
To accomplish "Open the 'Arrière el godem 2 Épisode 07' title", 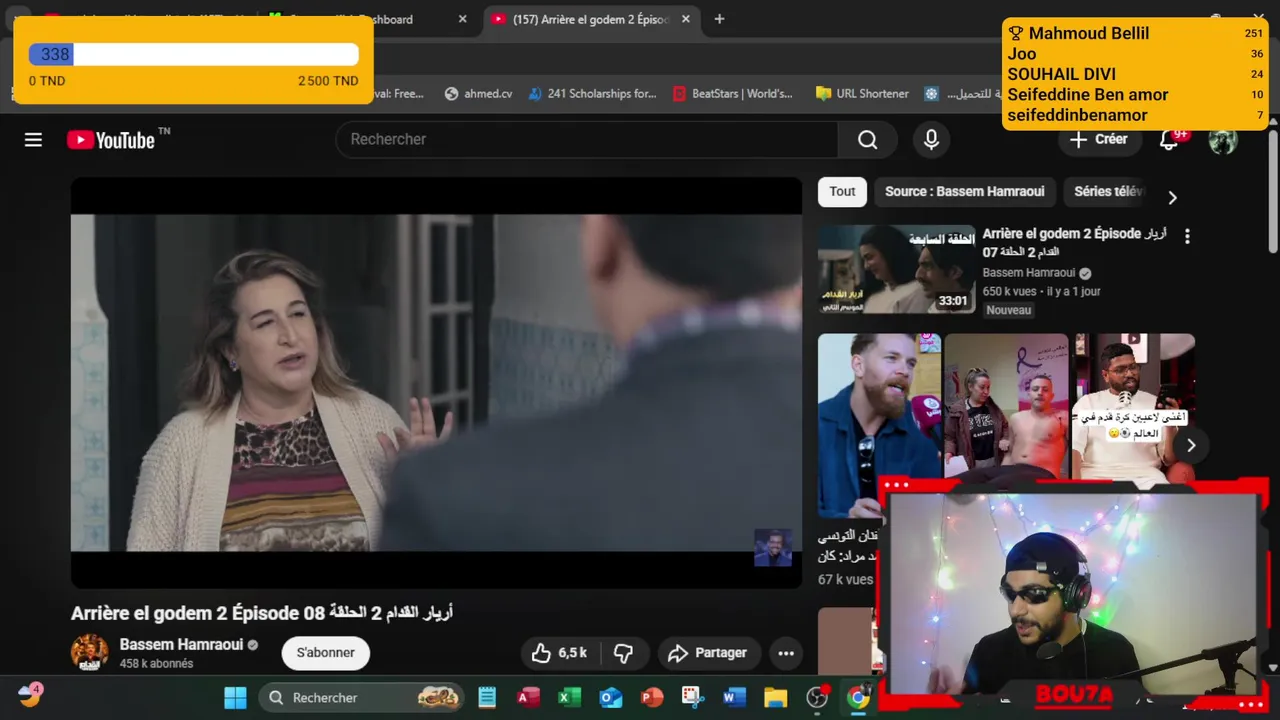I will coord(1074,243).
